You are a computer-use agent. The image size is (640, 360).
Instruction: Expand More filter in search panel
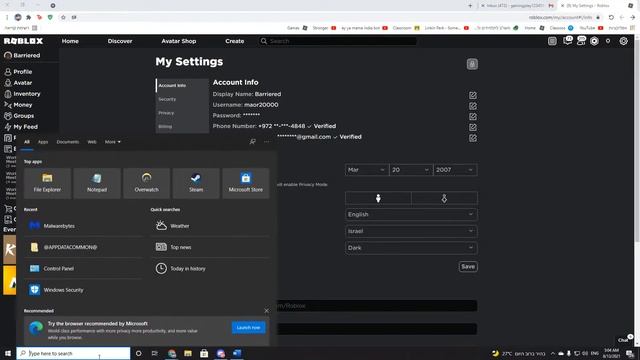[113, 142]
